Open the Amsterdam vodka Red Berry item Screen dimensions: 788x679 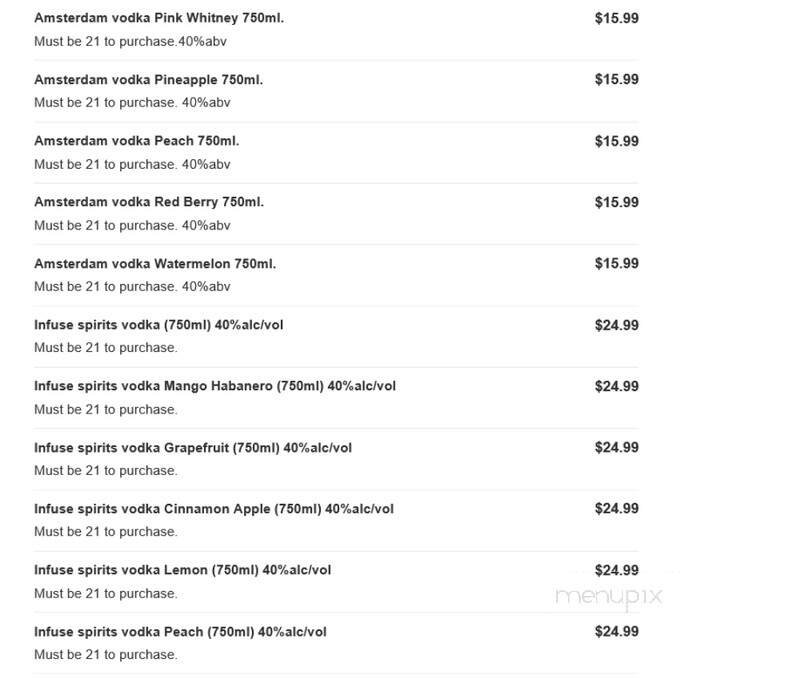149,202
